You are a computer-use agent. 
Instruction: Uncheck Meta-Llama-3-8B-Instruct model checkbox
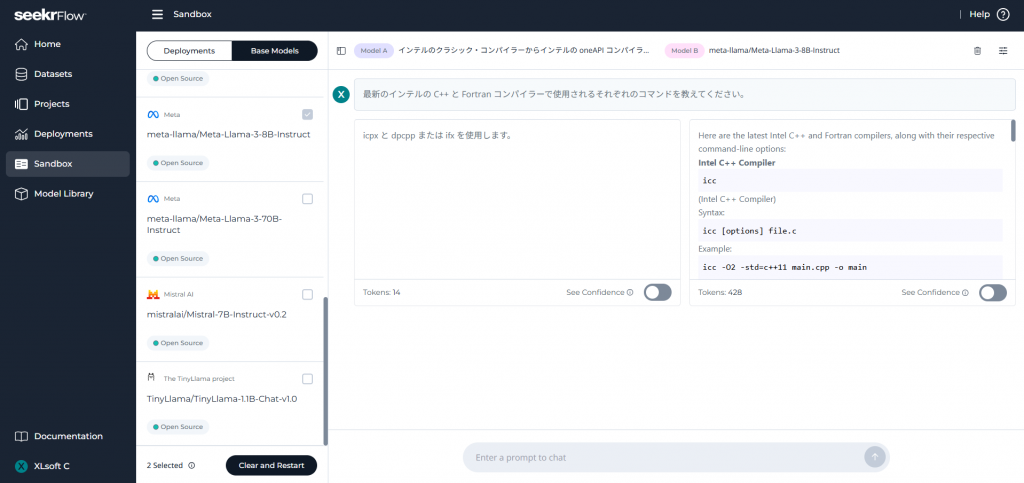pos(308,114)
